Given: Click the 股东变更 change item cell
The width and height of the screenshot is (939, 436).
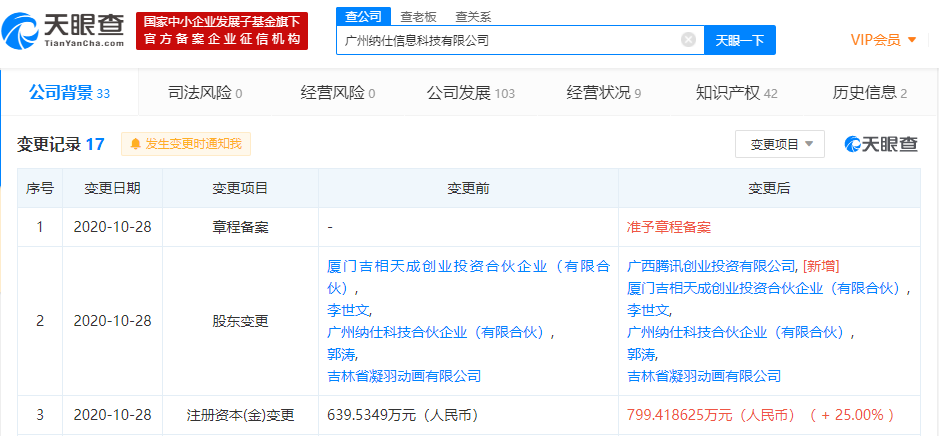Looking at the screenshot, I should pyautogui.click(x=240, y=321).
